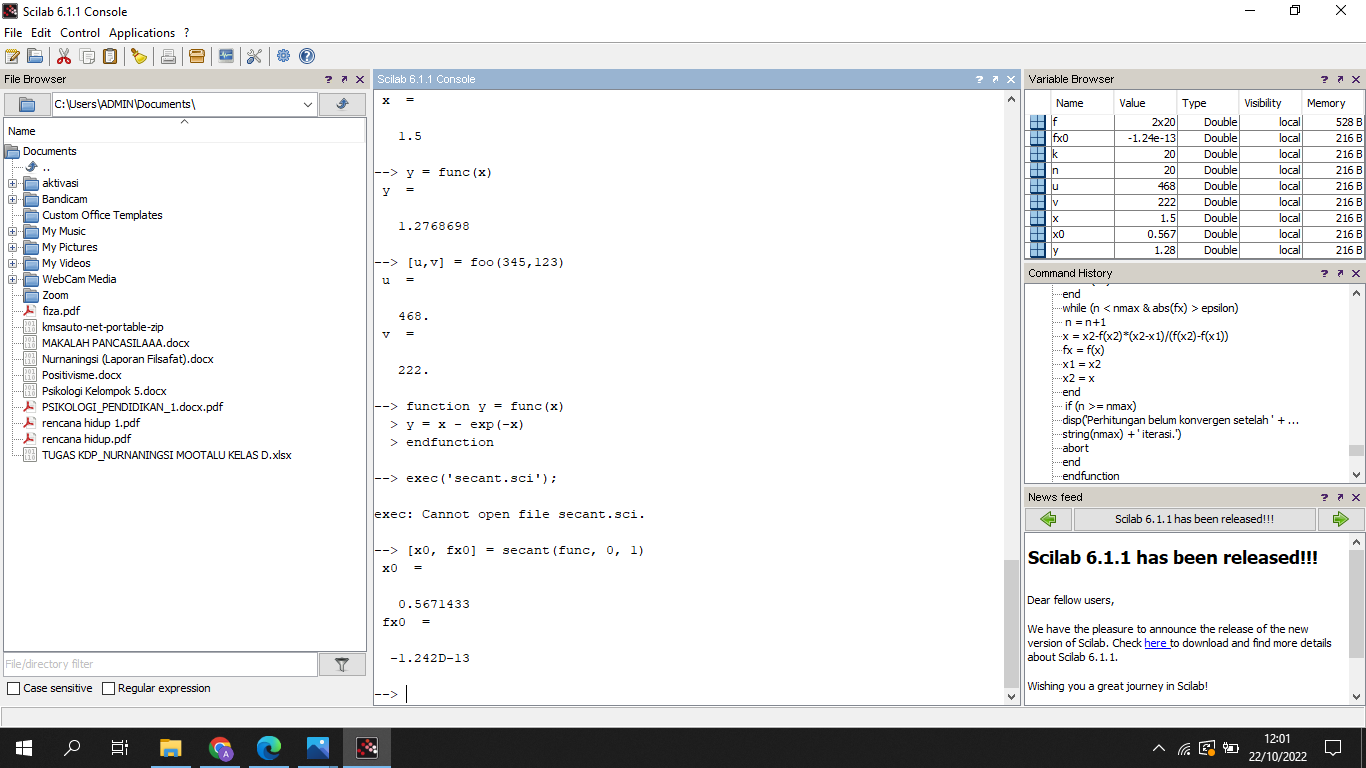Undock the Variable Browser panel
Viewport: 1366px width, 768px height.
pyautogui.click(x=1341, y=79)
